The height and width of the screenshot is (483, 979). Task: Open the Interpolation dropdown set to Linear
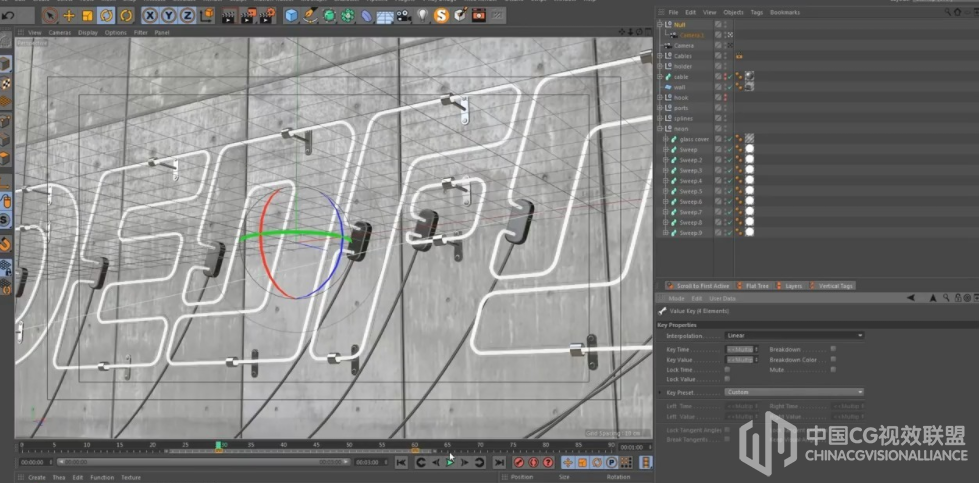coord(794,336)
